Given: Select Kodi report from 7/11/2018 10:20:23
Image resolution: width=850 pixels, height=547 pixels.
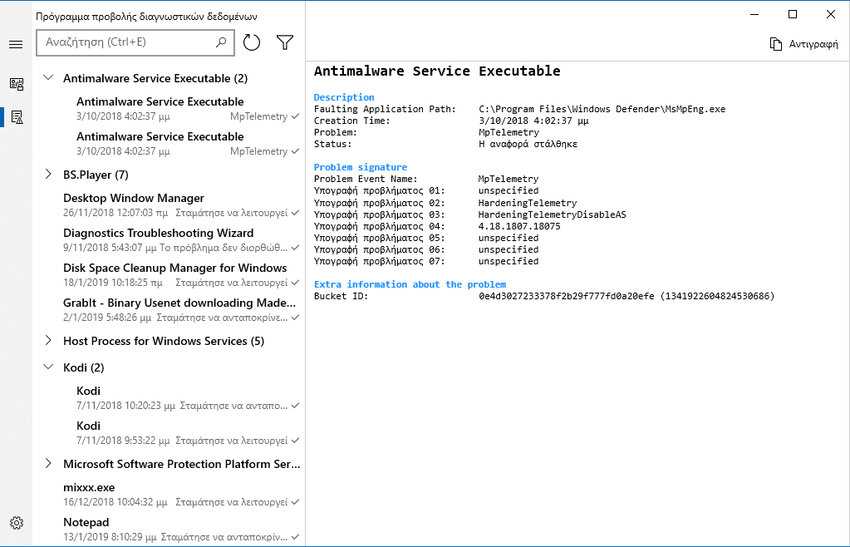Looking at the screenshot, I should tap(188, 398).
